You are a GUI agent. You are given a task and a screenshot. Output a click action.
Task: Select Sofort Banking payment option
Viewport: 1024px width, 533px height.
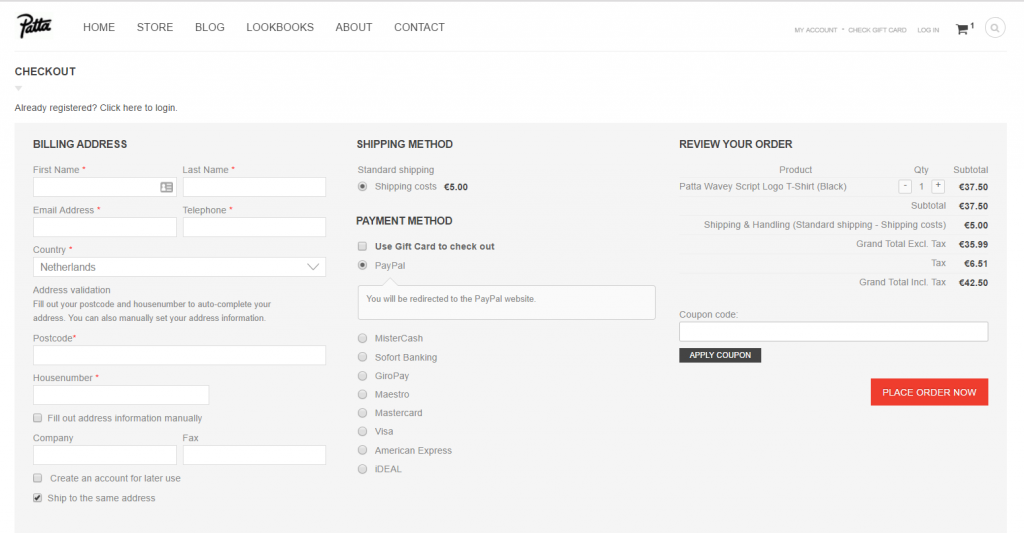(362, 357)
